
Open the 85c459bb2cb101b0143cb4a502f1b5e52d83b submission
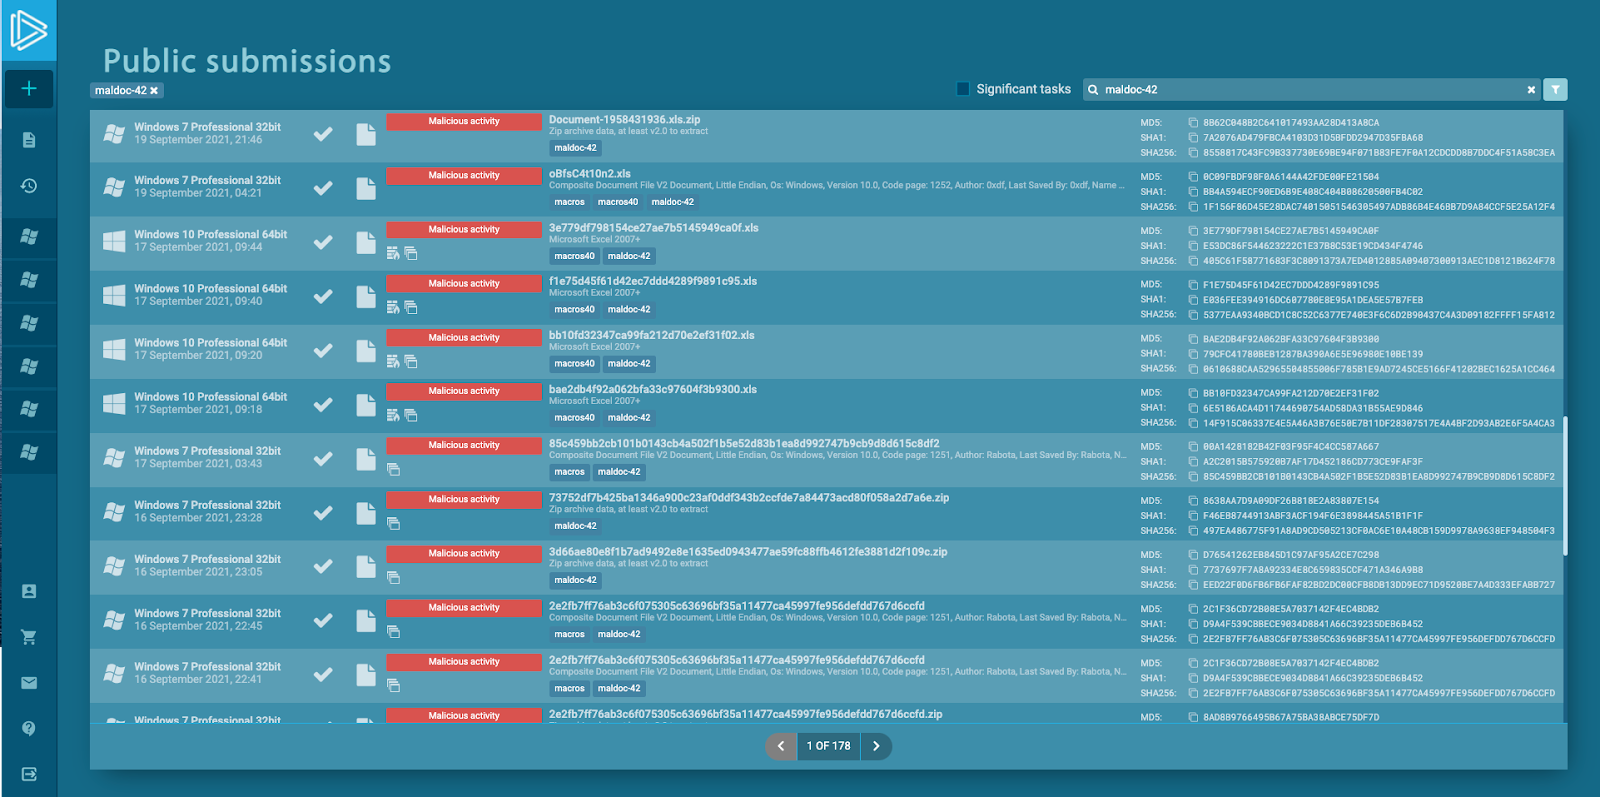pos(744,444)
